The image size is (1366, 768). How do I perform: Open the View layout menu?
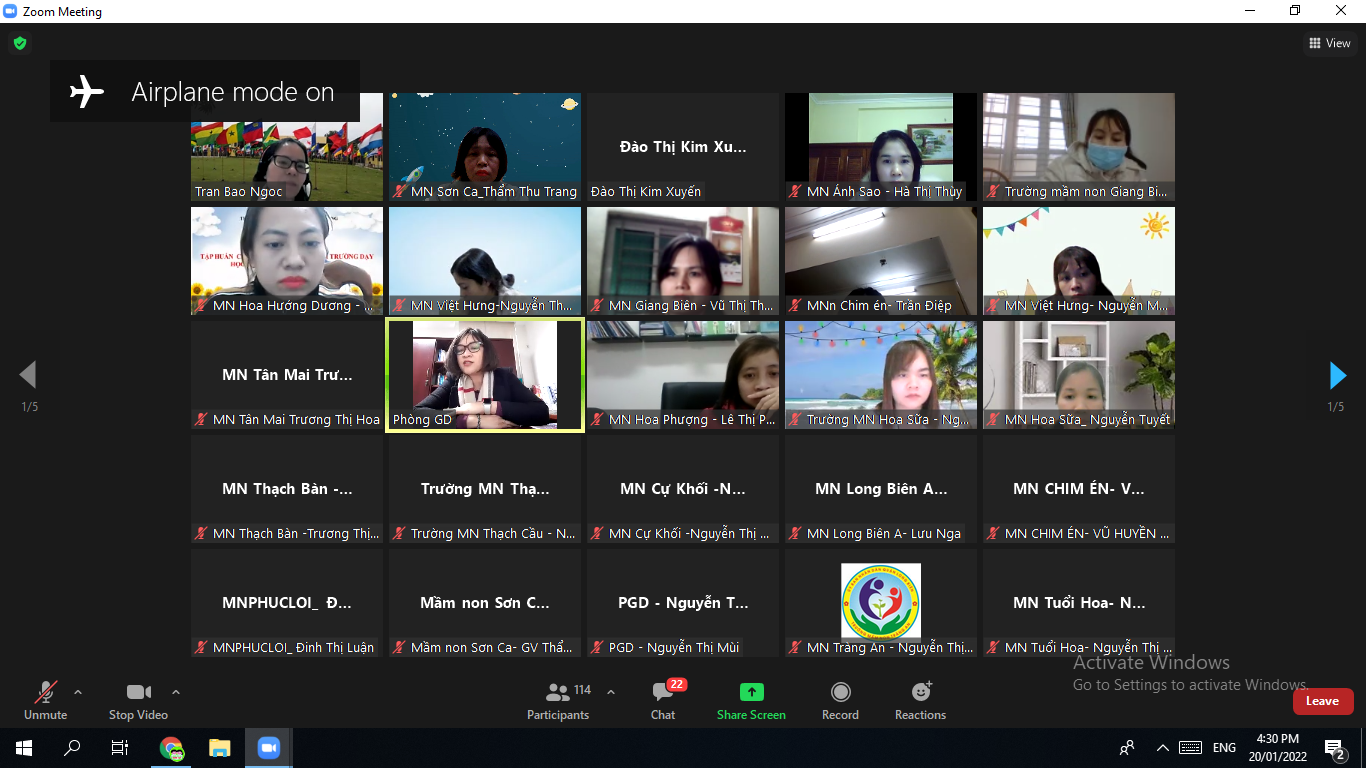1330,43
